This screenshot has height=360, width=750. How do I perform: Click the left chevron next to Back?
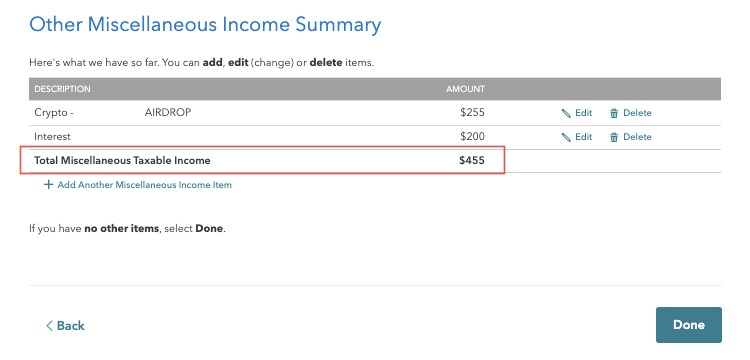pyautogui.click(x=49, y=326)
